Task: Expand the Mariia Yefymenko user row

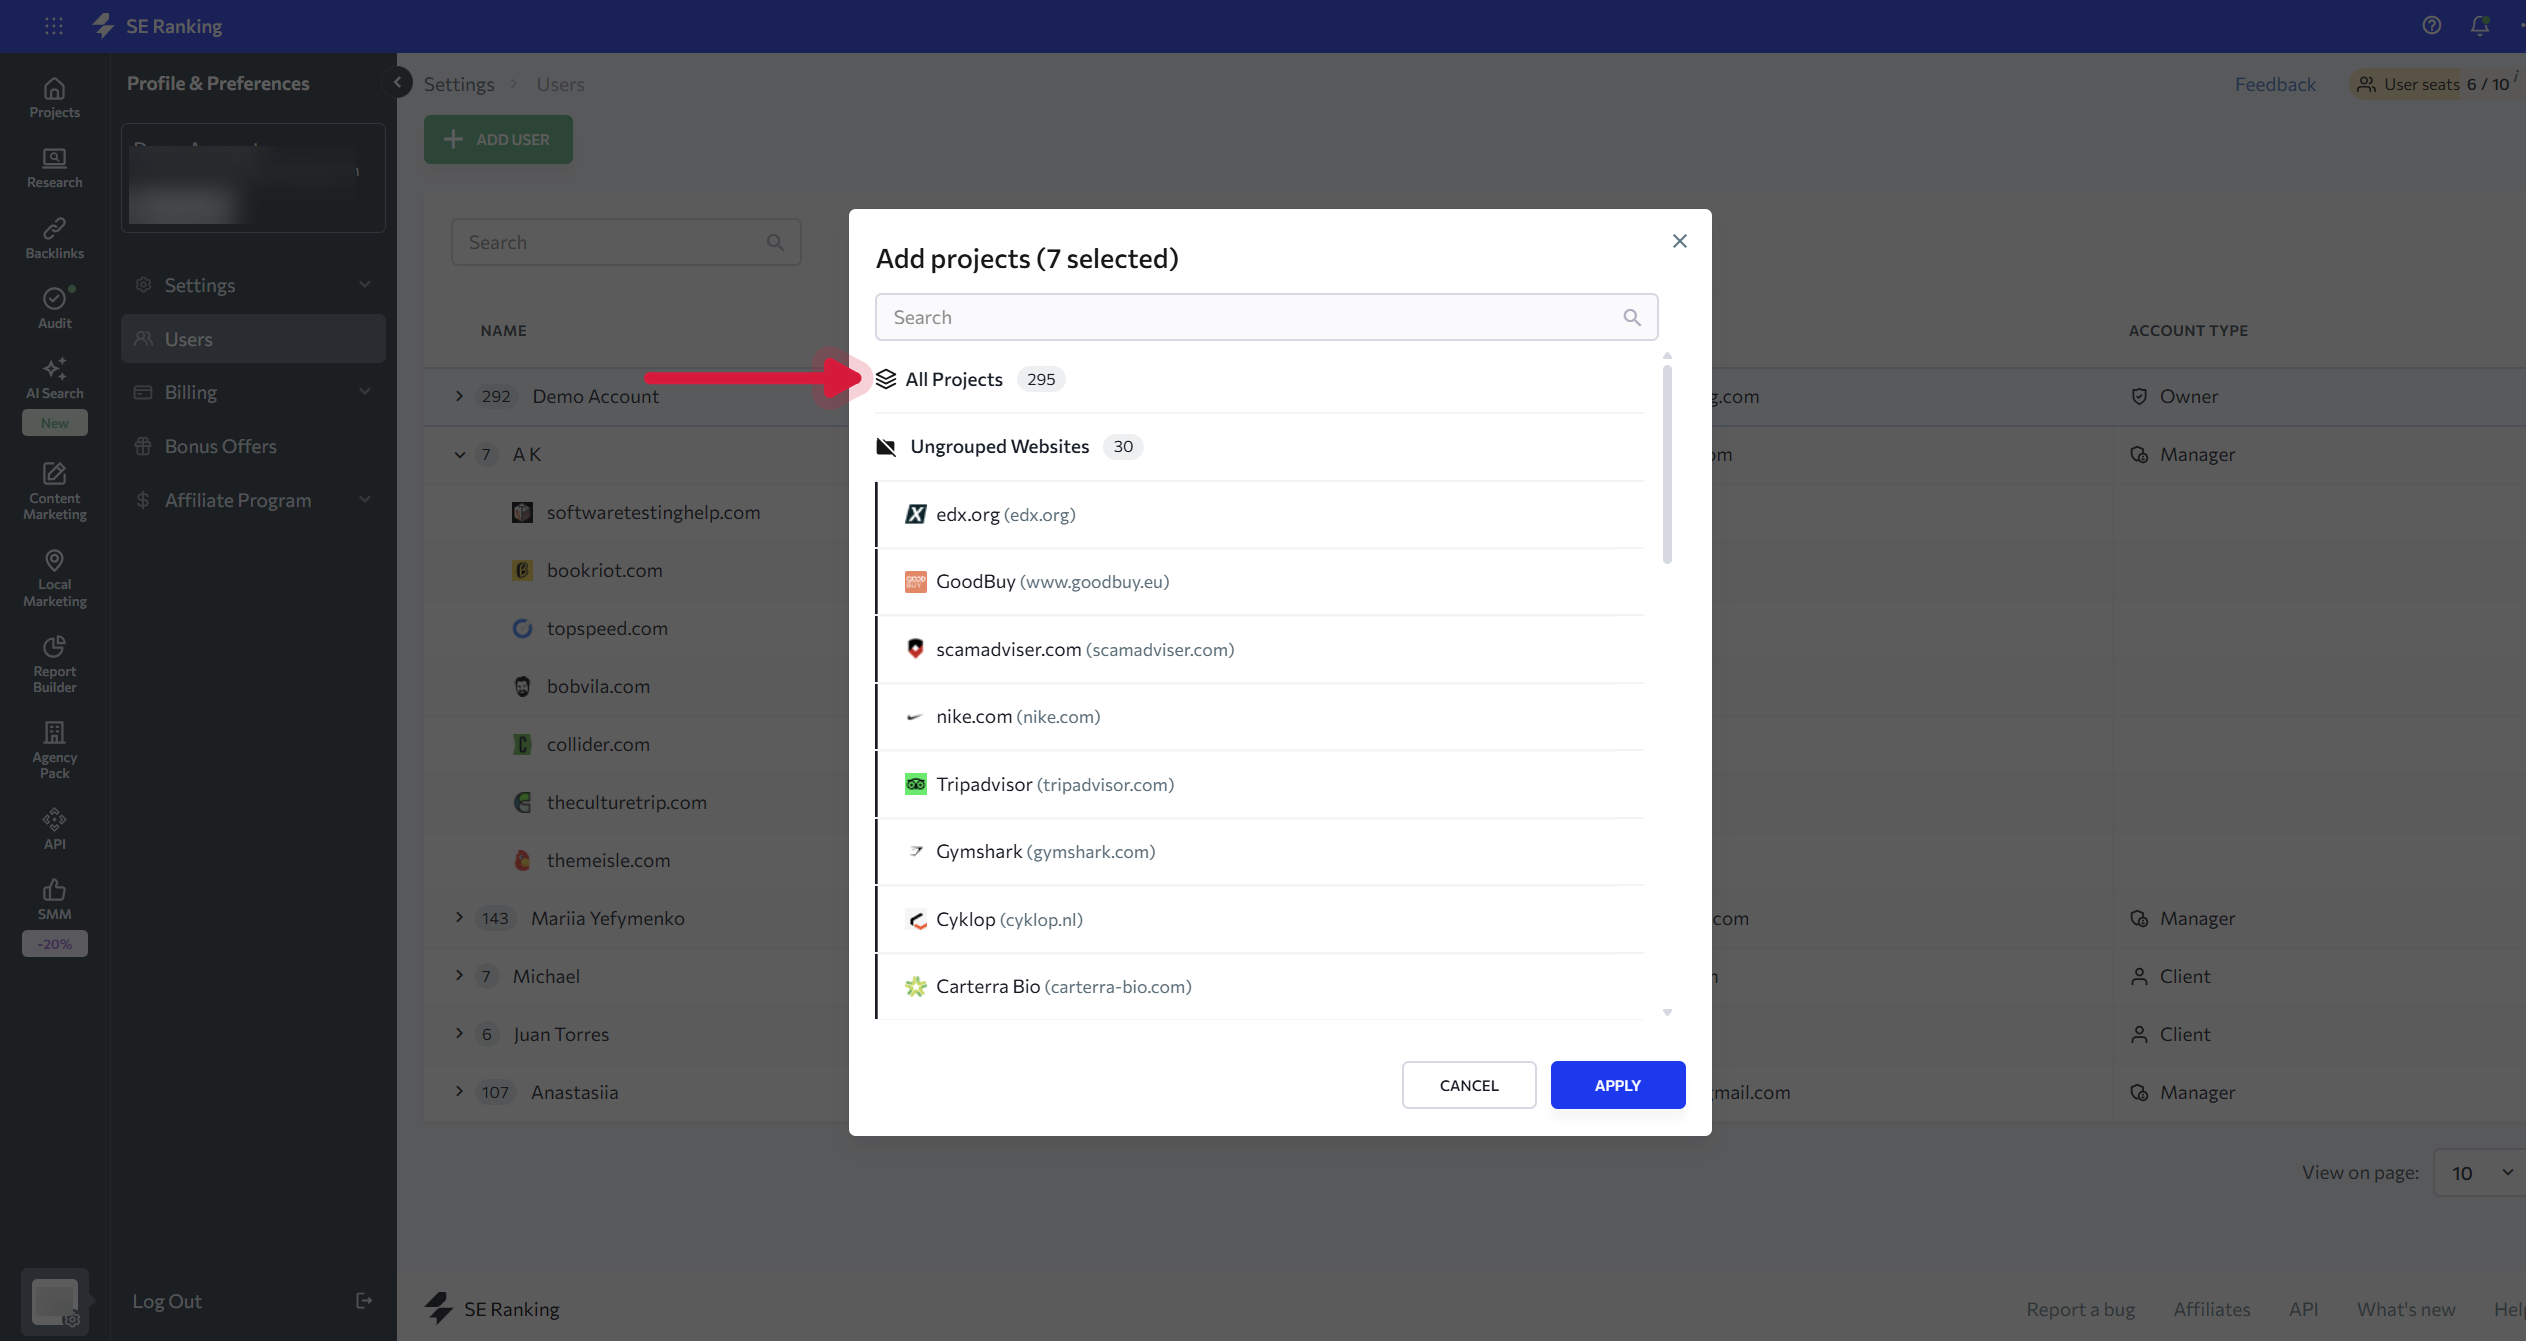Action: point(459,918)
